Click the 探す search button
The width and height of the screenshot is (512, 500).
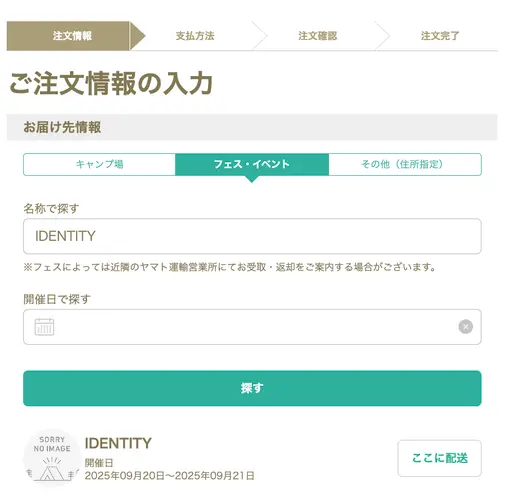coord(252,388)
